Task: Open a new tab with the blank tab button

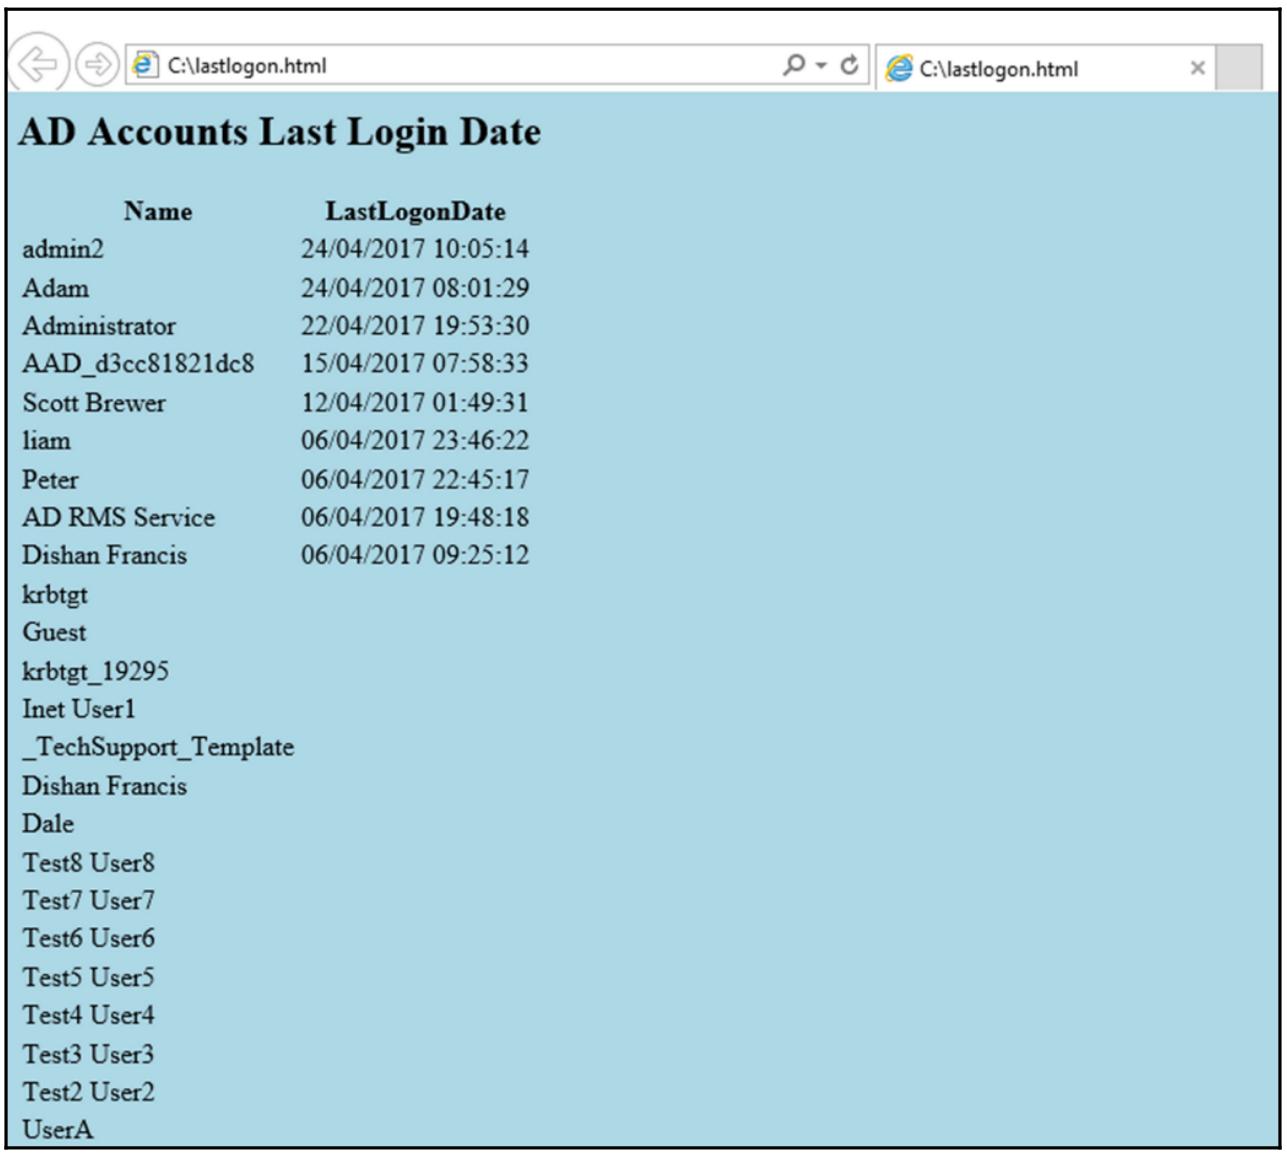Action: pos(1238,68)
